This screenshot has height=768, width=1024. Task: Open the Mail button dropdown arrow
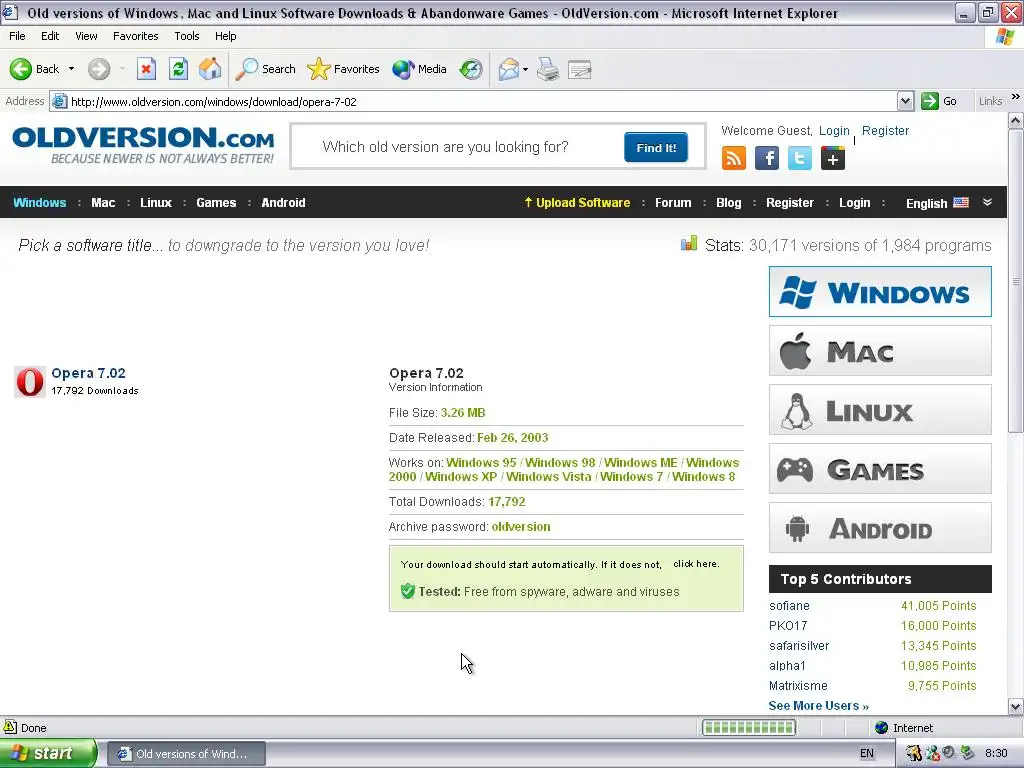click(525, 69)
